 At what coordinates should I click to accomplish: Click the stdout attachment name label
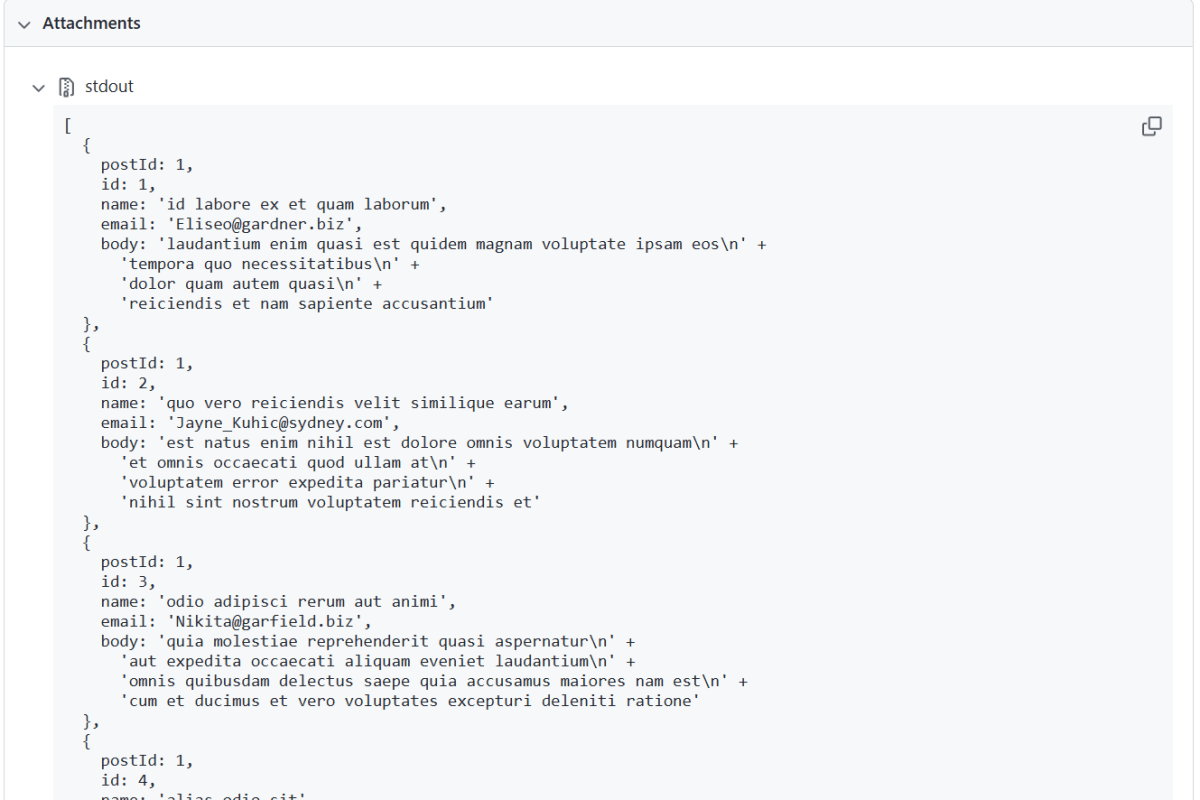tap(109, 87)
